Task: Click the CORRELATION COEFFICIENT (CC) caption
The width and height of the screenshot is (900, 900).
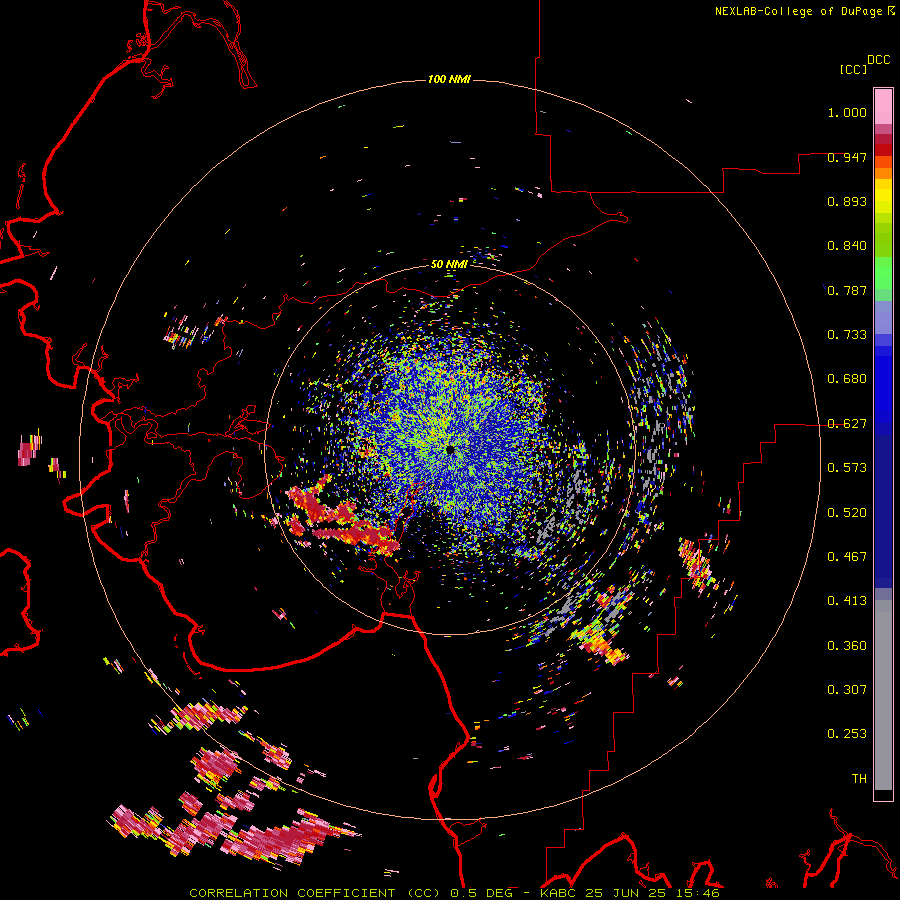Action: tap(315, 893)
